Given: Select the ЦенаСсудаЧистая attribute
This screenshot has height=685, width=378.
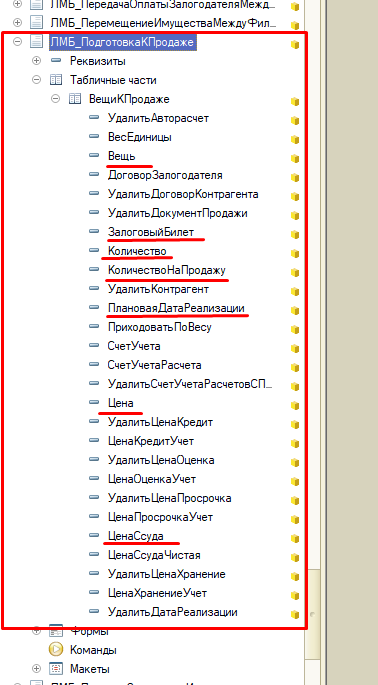Looking at the screenshot, I should point(154,555).
